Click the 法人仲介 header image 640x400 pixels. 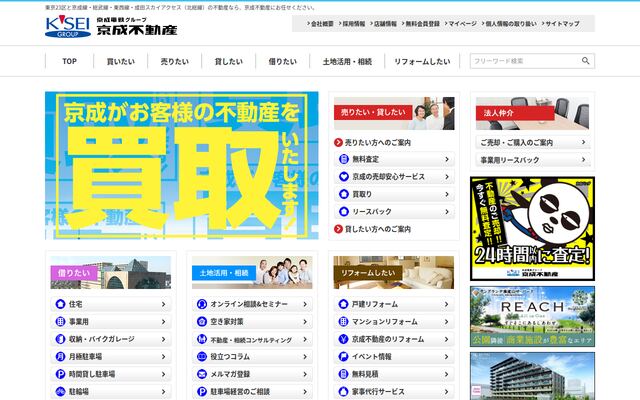tap(532, 113)
